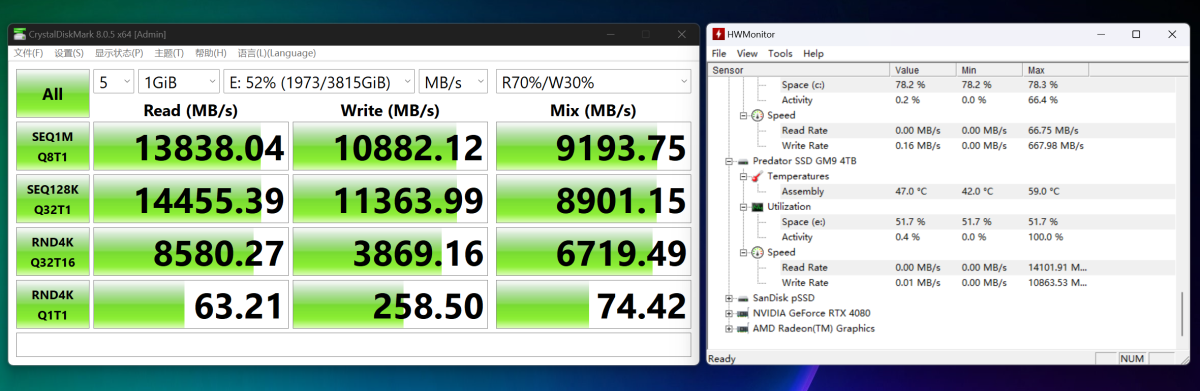Click the SEQ128K write result 11363.99
This screenshot has width=1200, height=391.
(x=391, y=200)
